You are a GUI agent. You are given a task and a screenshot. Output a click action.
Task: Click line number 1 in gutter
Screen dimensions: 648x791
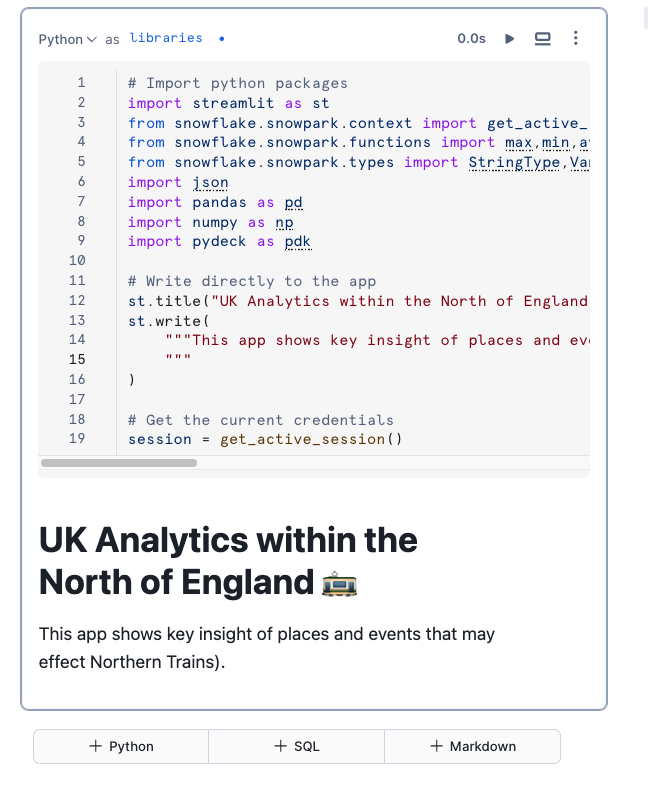click(x=81, y=83)
